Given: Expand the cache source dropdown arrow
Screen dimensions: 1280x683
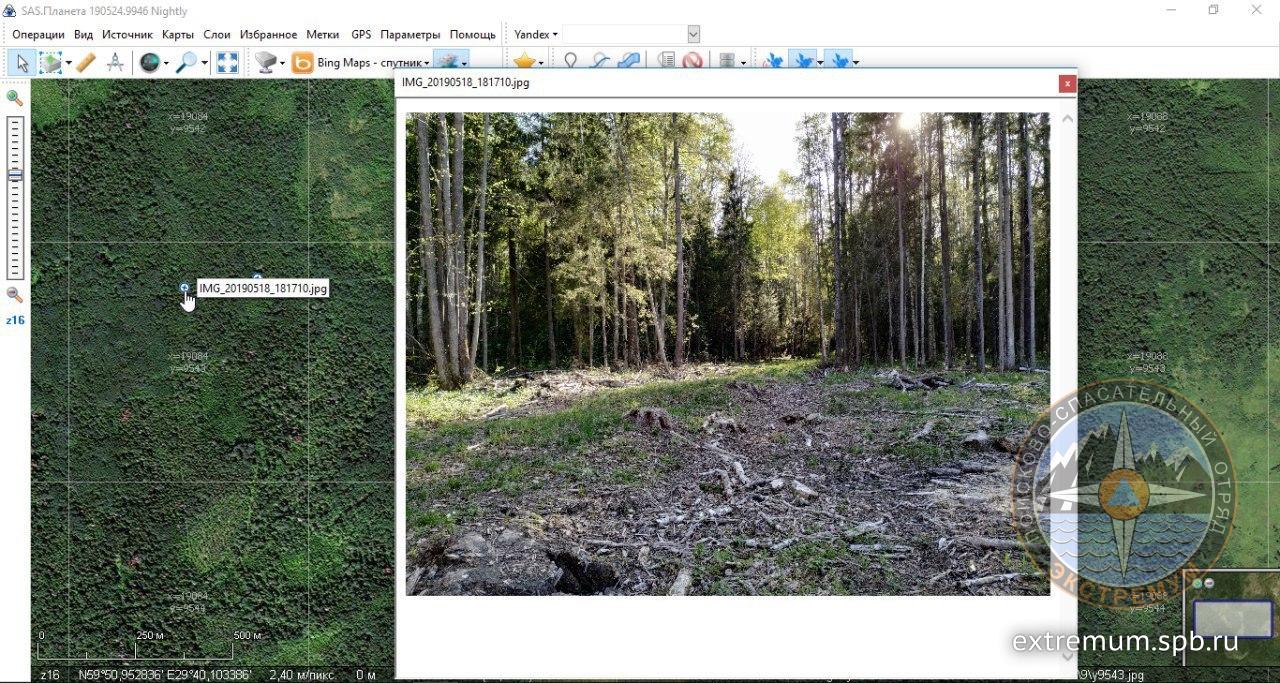Looking at the screenshot, I should pos(282,63).
